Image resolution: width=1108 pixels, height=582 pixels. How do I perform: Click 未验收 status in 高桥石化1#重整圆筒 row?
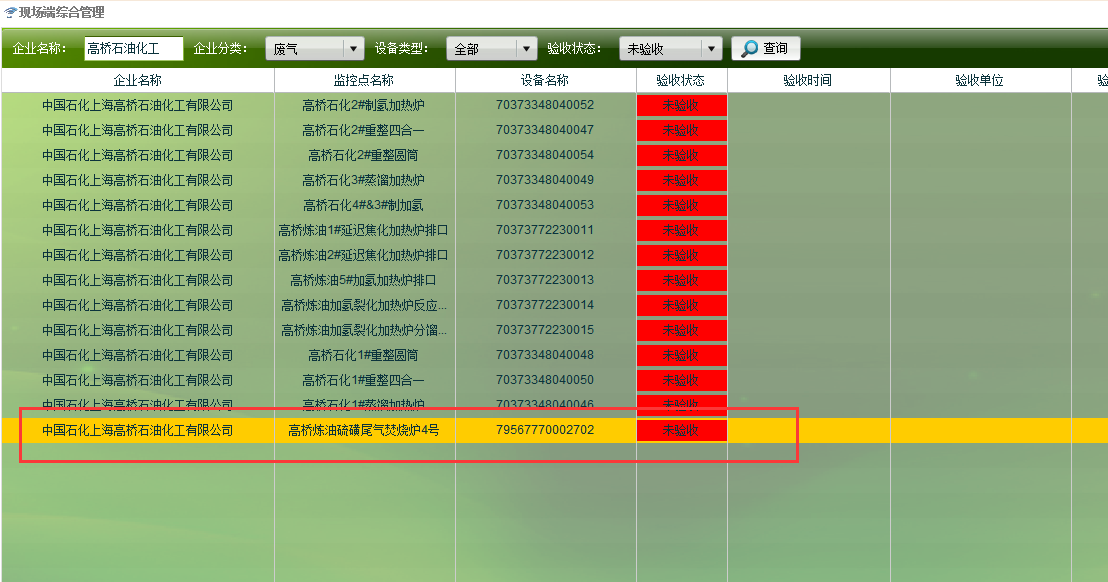[681, 355]
